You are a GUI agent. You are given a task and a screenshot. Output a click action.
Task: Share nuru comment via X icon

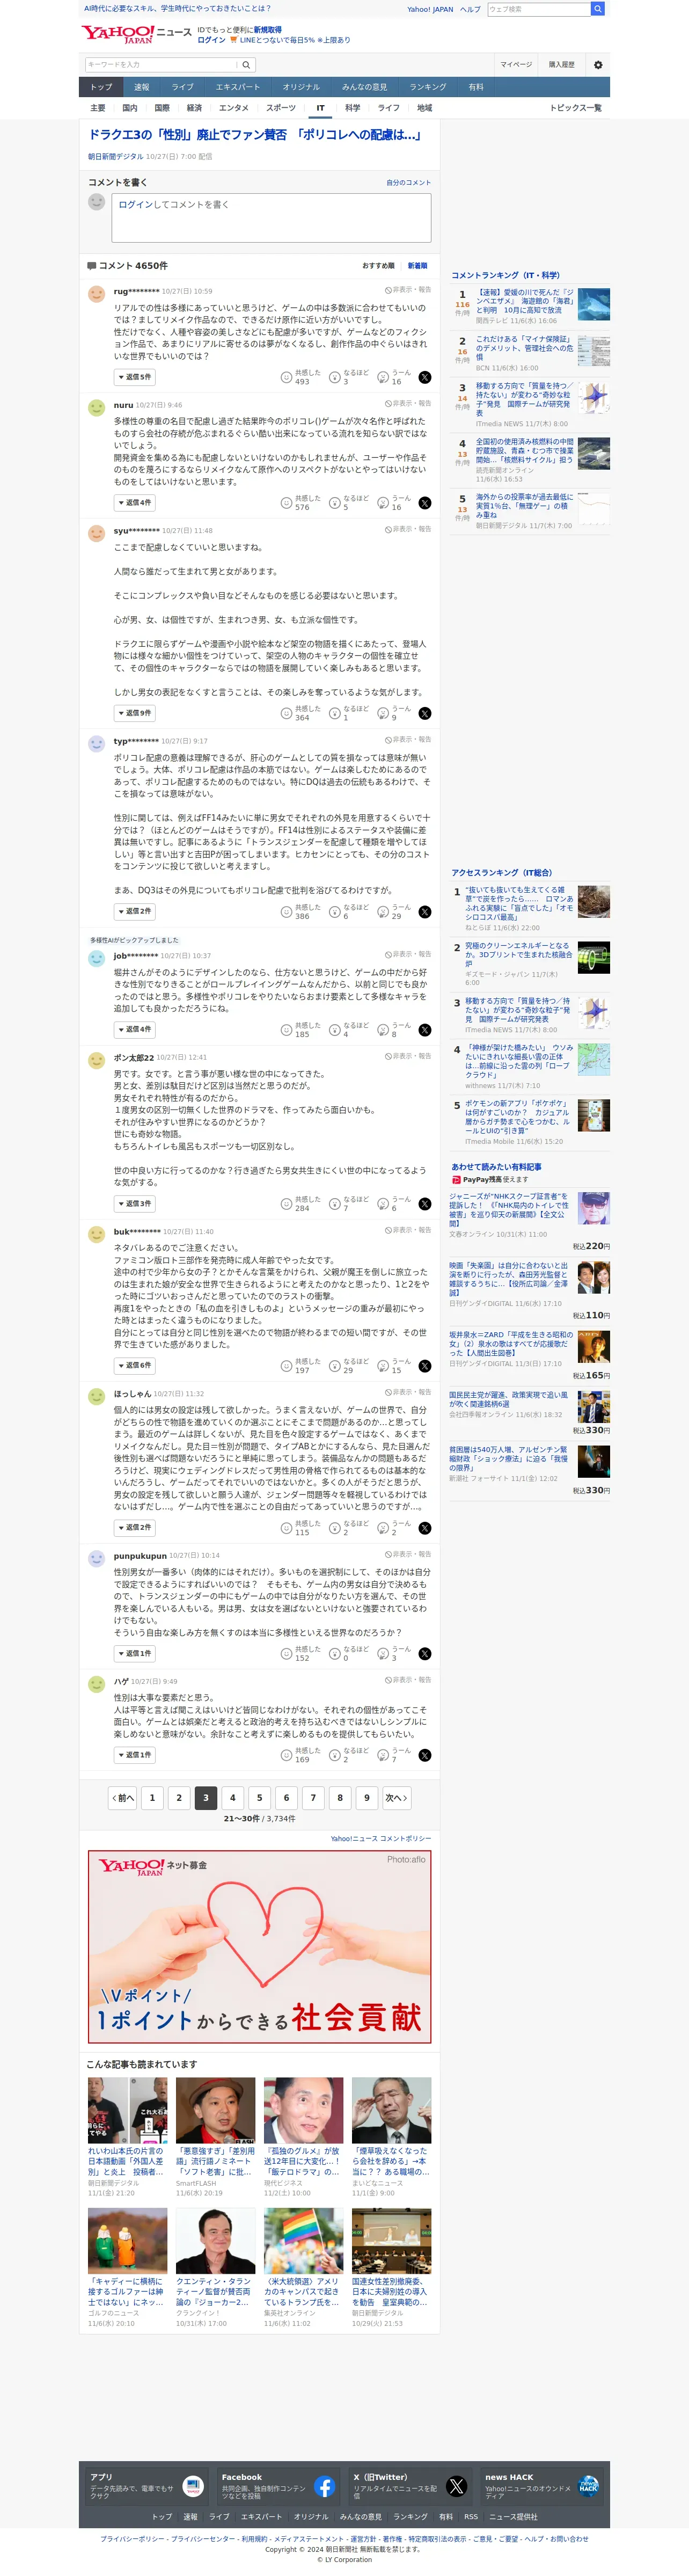[425, 503]
